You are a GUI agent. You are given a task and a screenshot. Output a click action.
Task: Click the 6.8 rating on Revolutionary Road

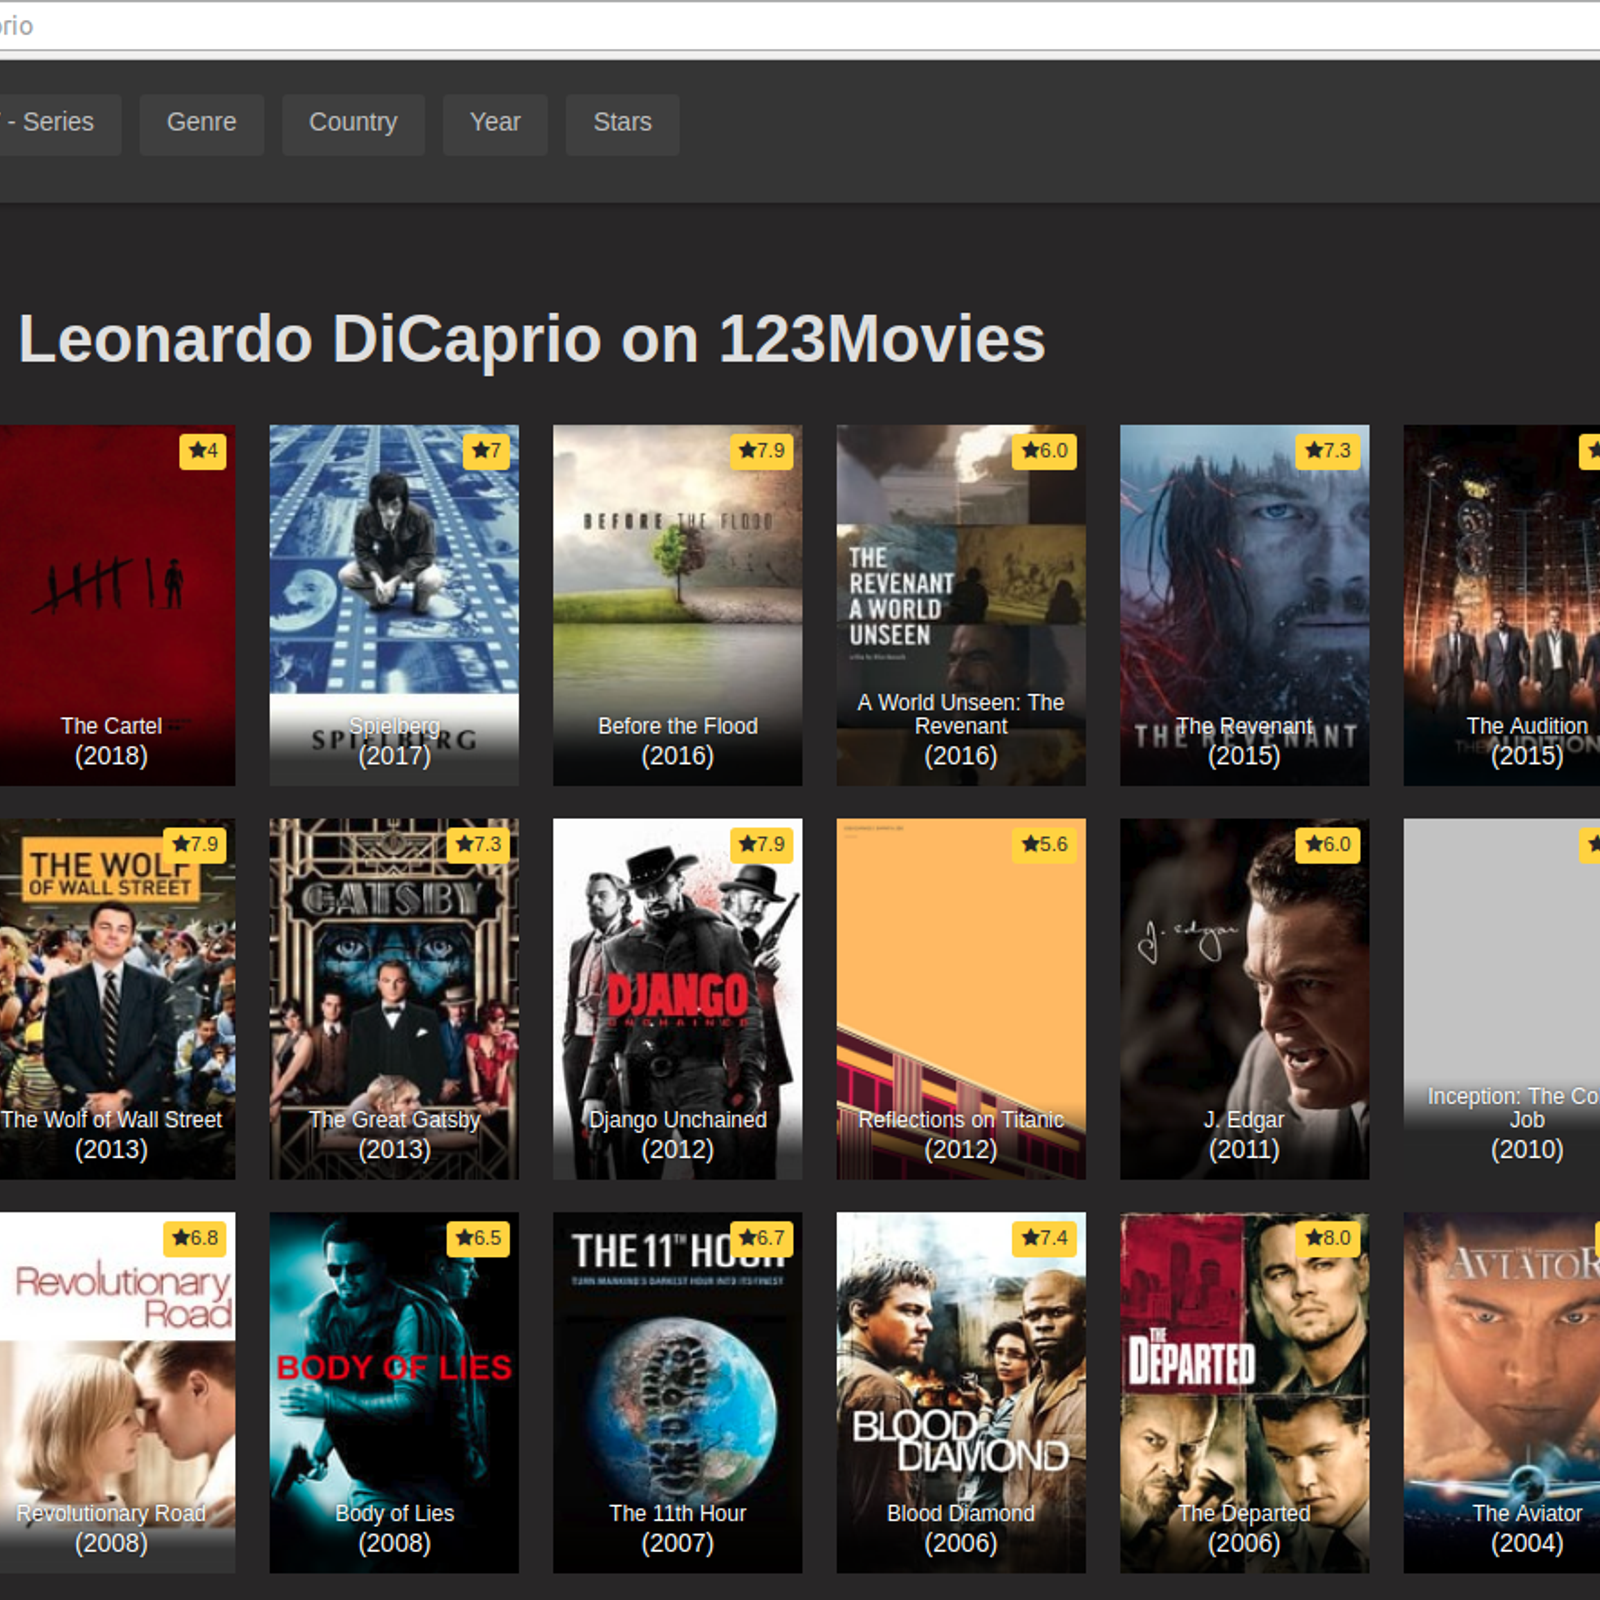[x=195, y=1239]
